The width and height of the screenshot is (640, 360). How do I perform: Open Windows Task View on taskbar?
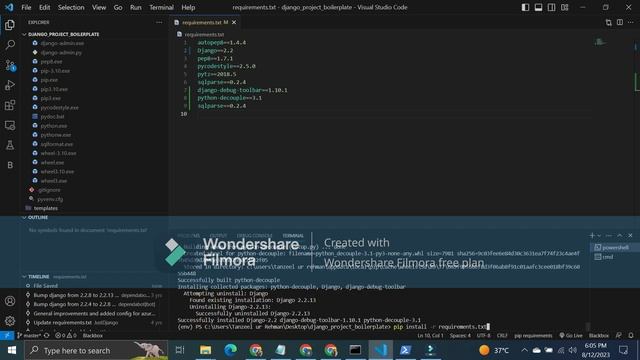180,350
